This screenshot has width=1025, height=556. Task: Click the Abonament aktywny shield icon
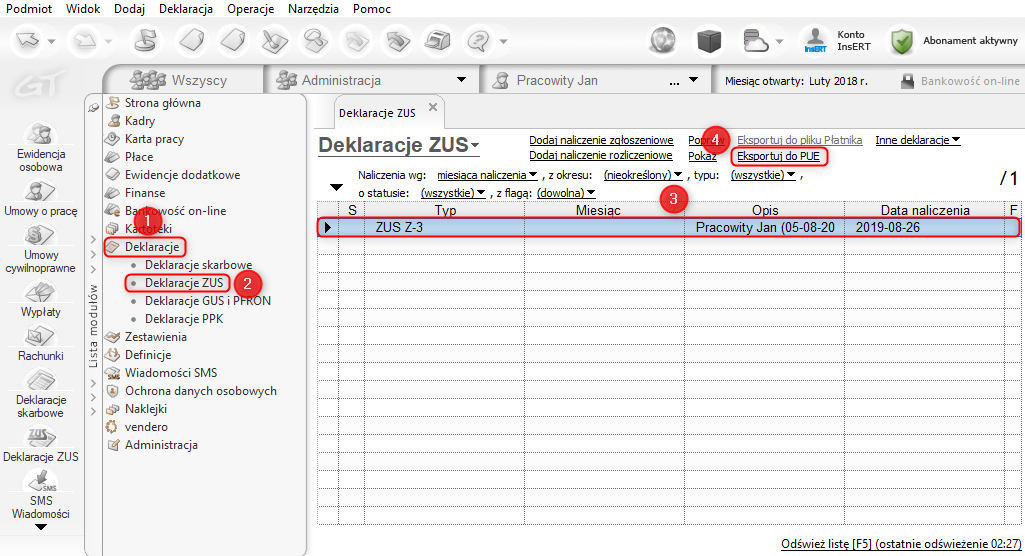coord(902,41)
